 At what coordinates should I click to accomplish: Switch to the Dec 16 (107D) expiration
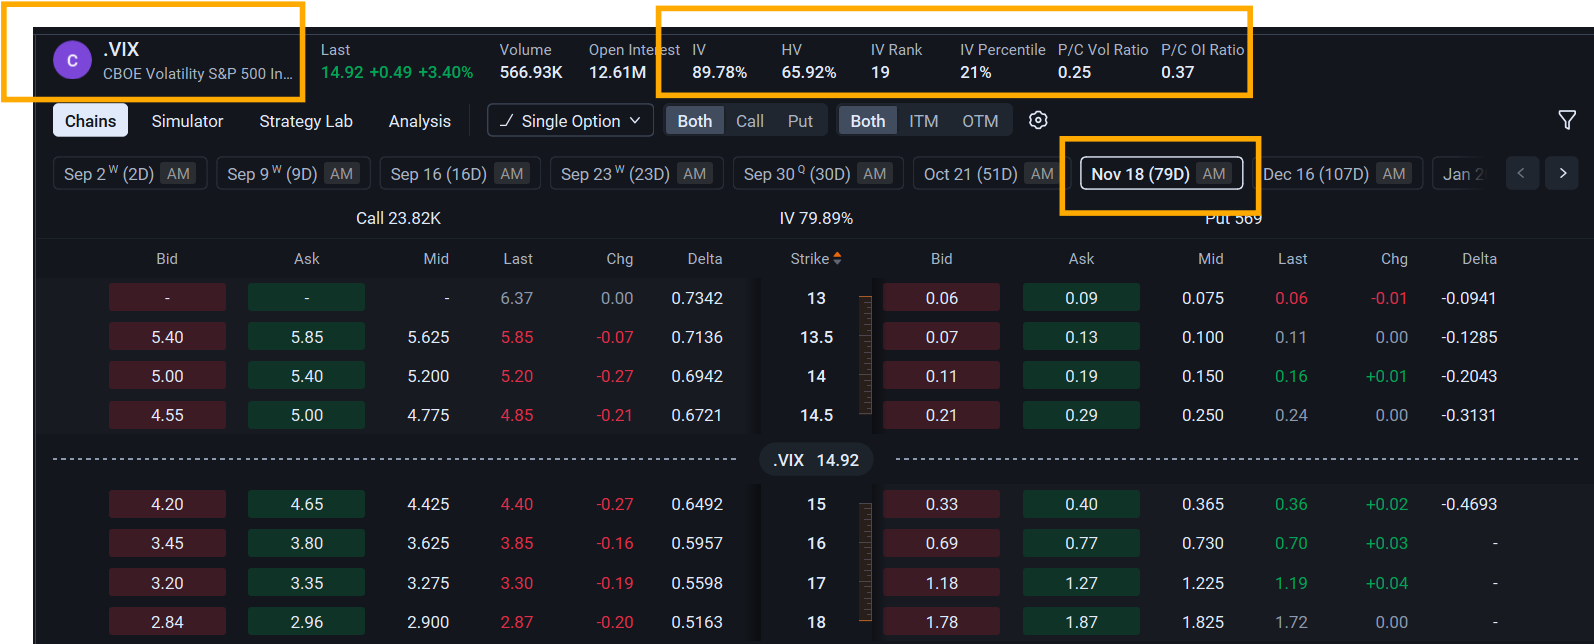point(1338,173)
